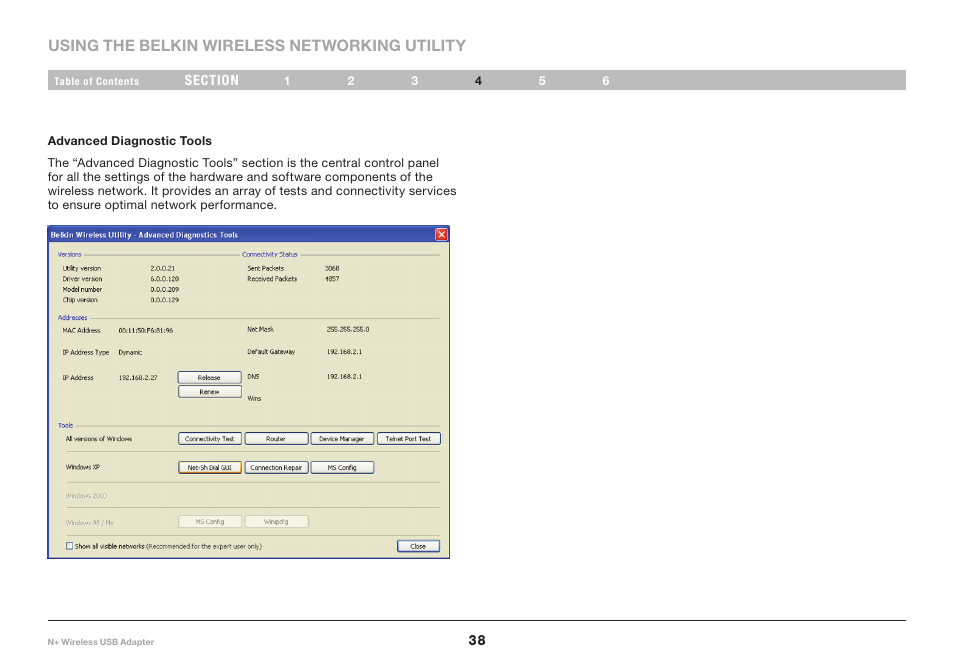Go to section 2
This screenshot has height=668, width=954.
pos(350,81)
